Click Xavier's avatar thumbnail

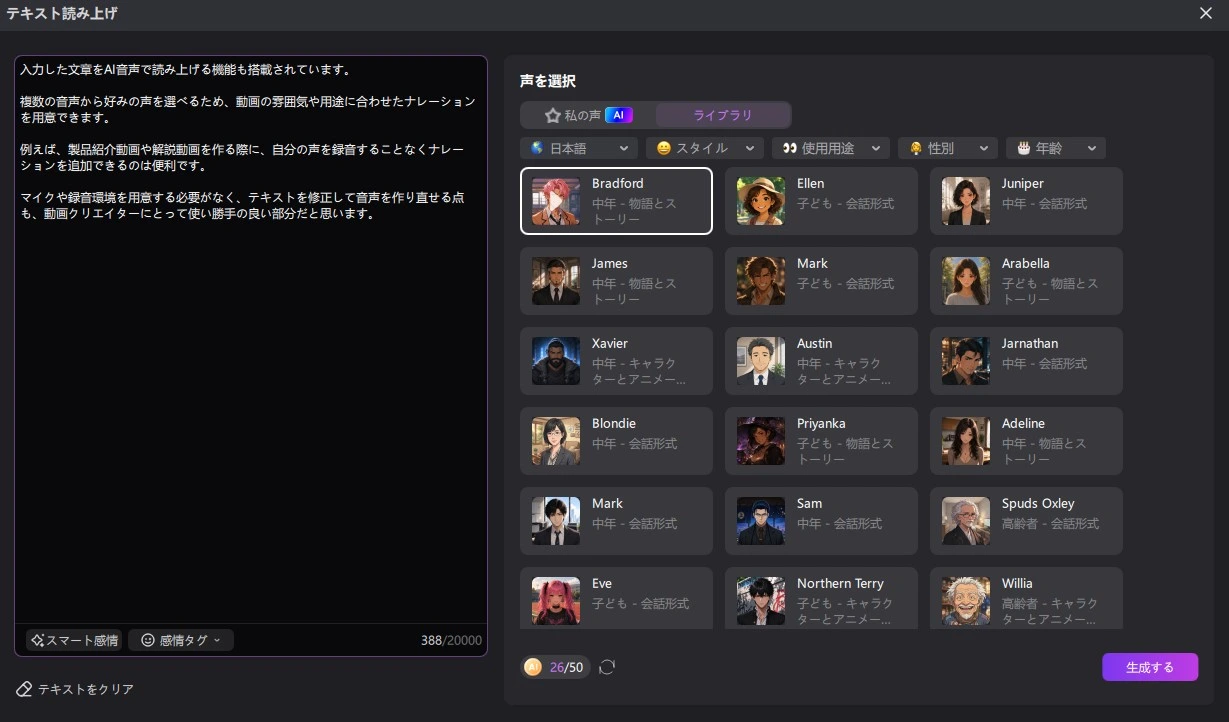click(556, 361)
